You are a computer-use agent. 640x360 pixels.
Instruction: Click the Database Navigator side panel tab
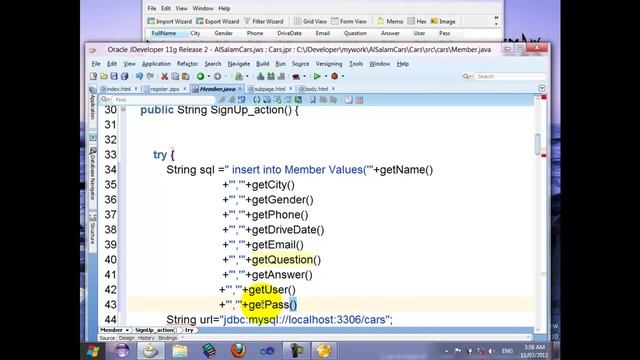pyautogui.click(x=93, y=175)
